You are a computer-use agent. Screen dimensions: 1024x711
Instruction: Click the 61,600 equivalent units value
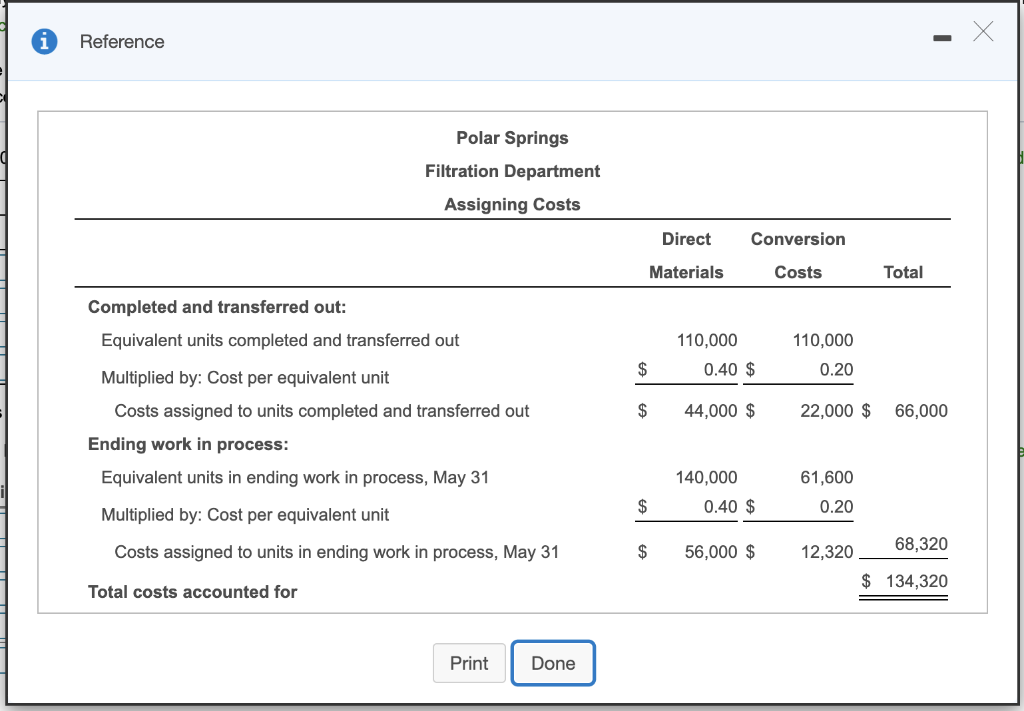pos(827,477)
